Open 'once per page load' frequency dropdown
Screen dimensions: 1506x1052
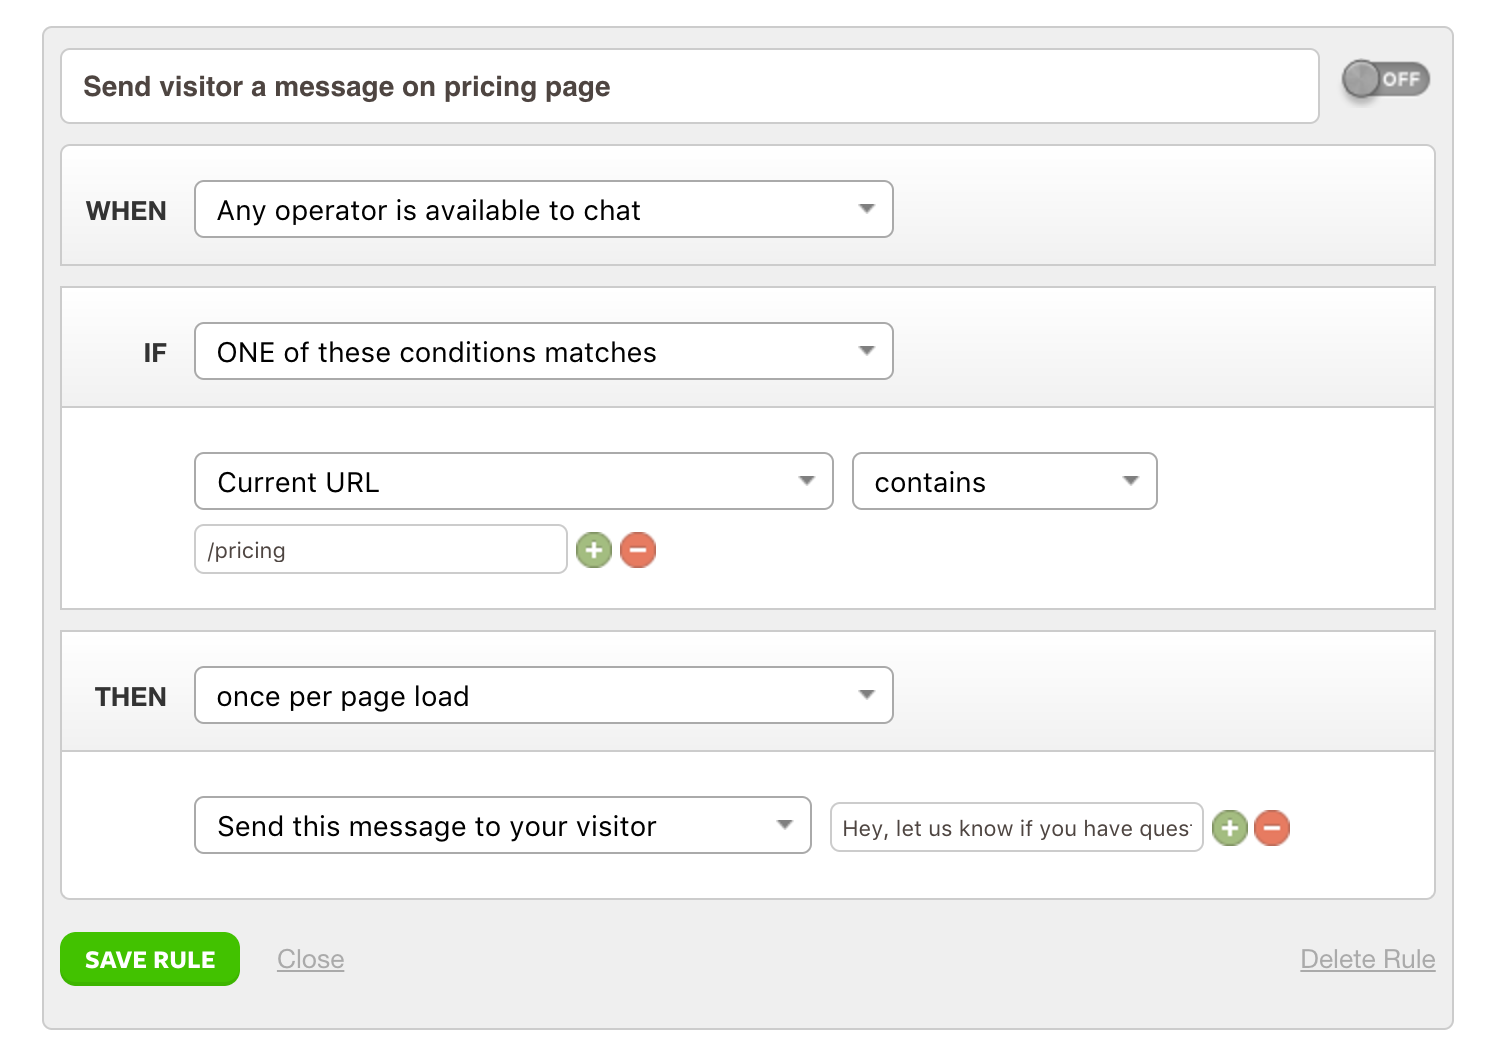click(543, 695)
